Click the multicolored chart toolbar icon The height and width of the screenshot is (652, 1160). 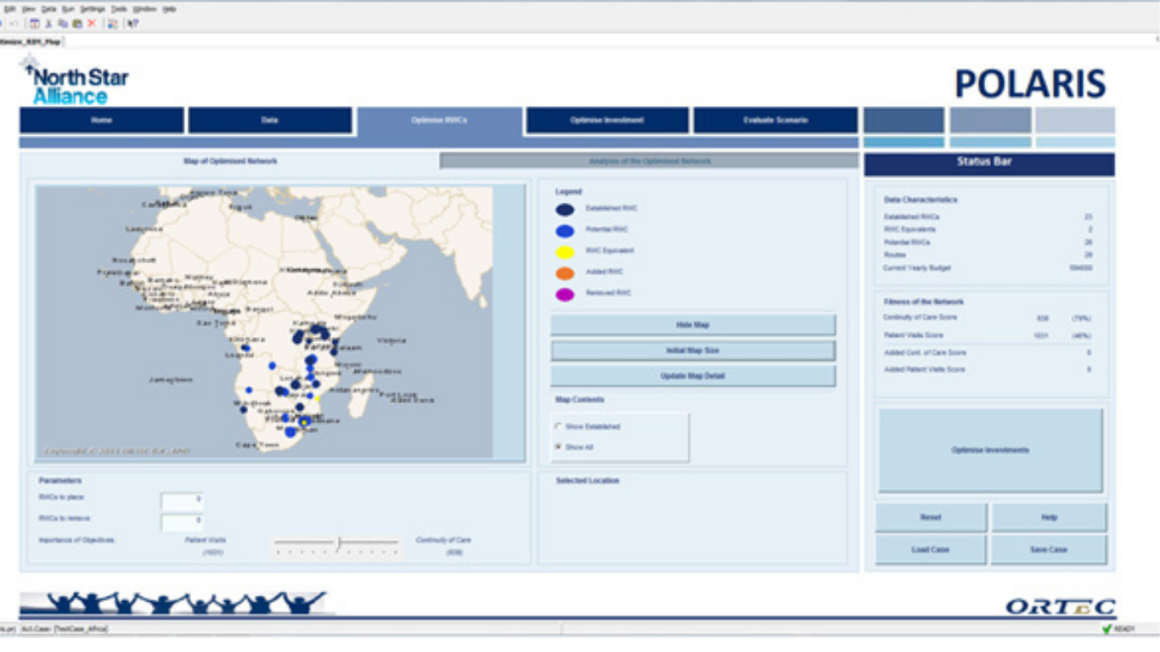point(112,24)
